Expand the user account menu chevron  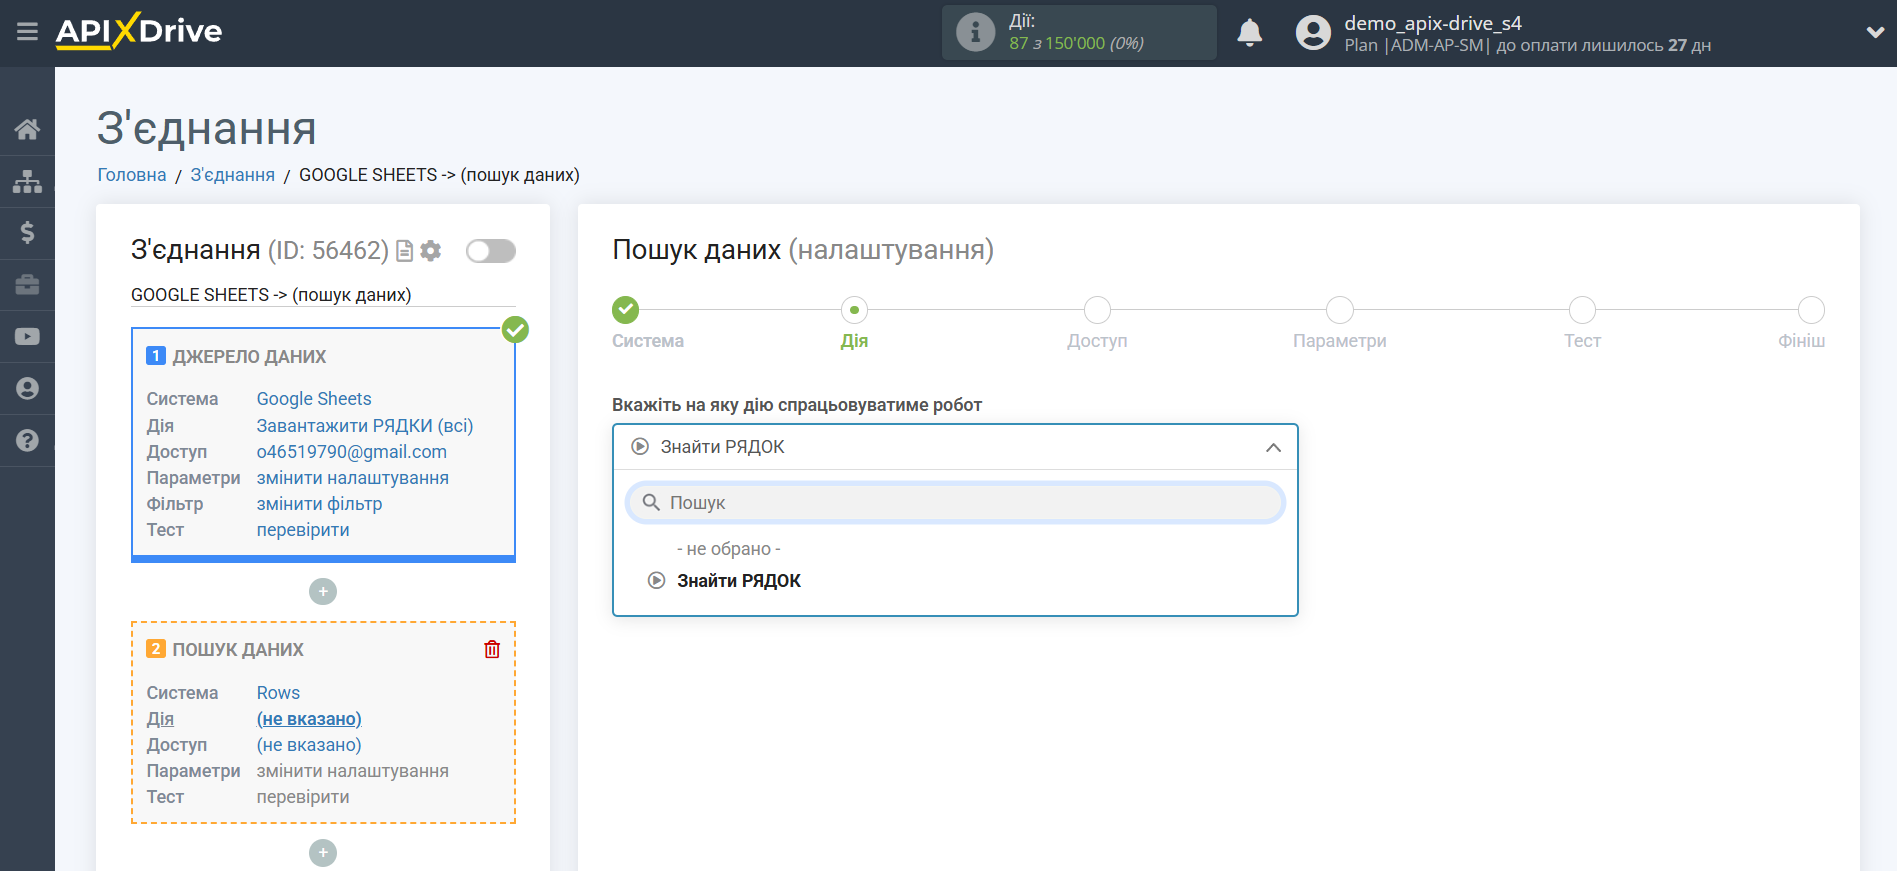click(x=1875, y=32)
